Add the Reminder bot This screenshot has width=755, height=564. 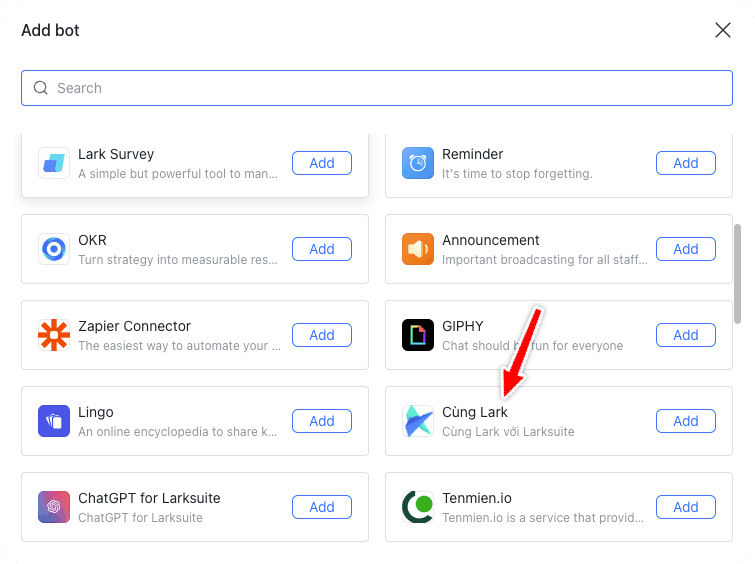point(686,163)
